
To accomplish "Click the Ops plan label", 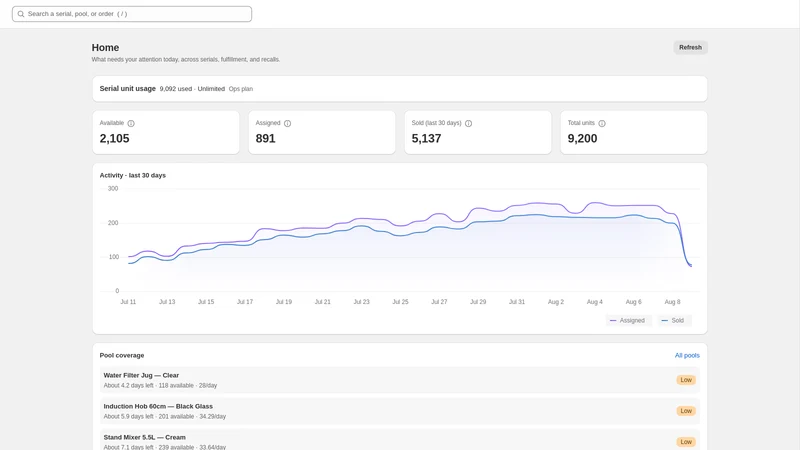I will tap(241, 89).
